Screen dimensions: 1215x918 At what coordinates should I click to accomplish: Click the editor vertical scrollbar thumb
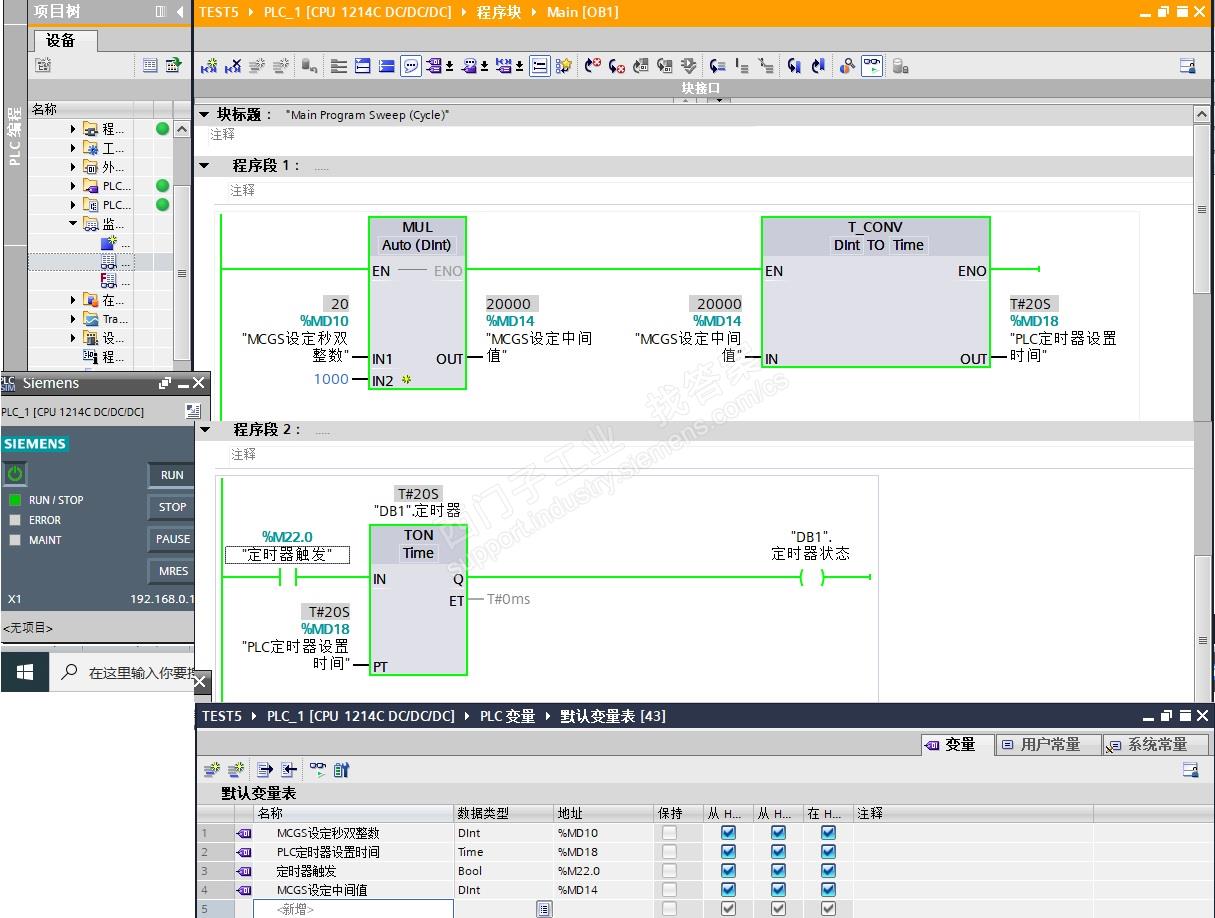[x=1203, y=210]
